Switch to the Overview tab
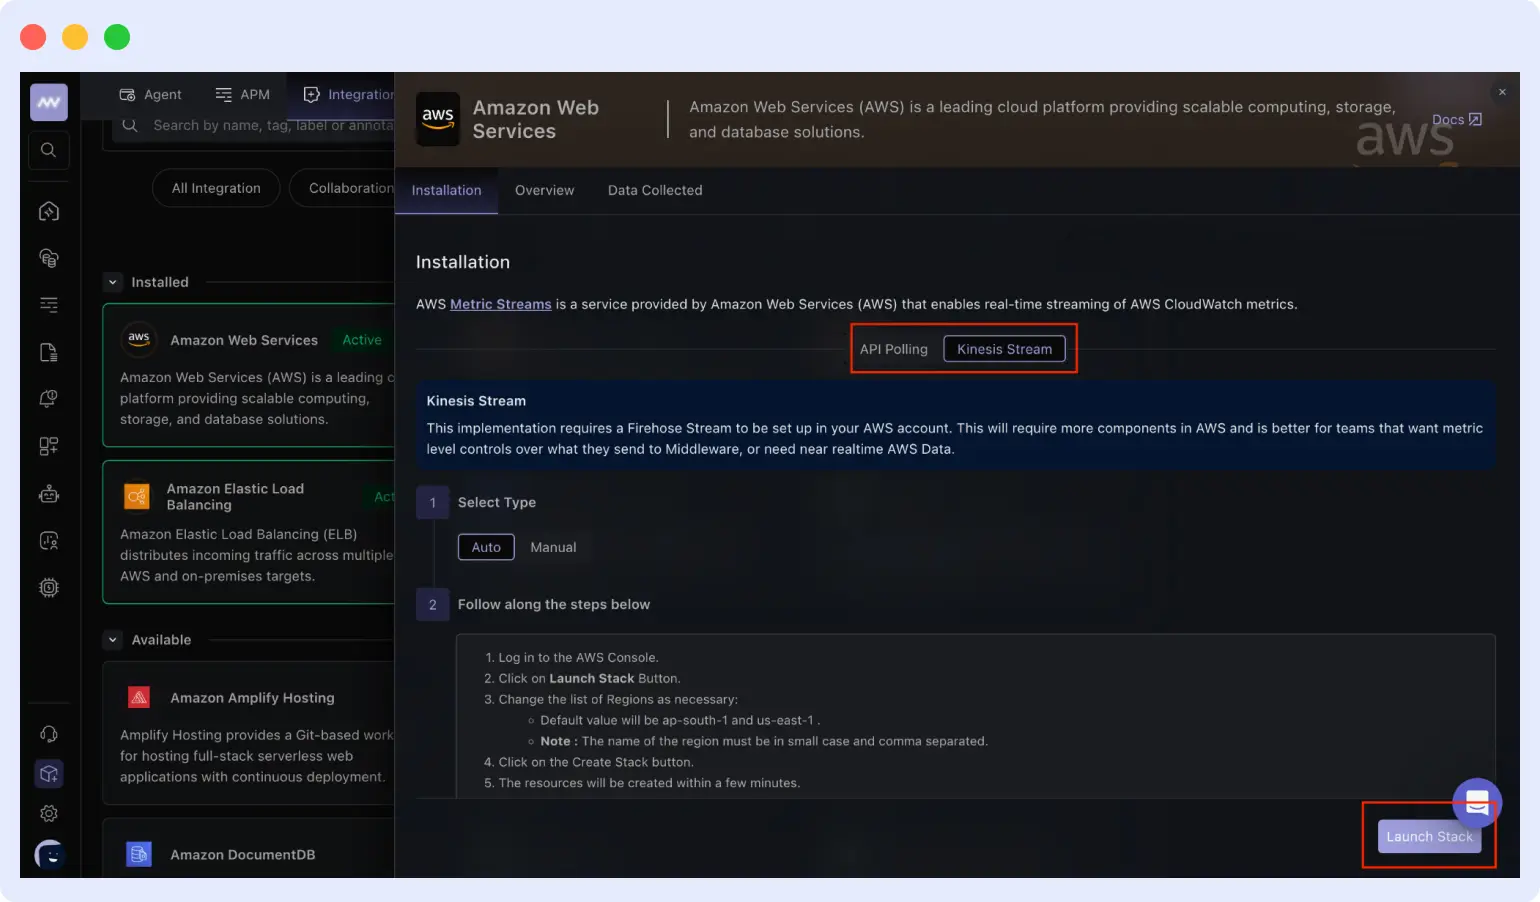 pyautogui.click(x=544, y=190)
